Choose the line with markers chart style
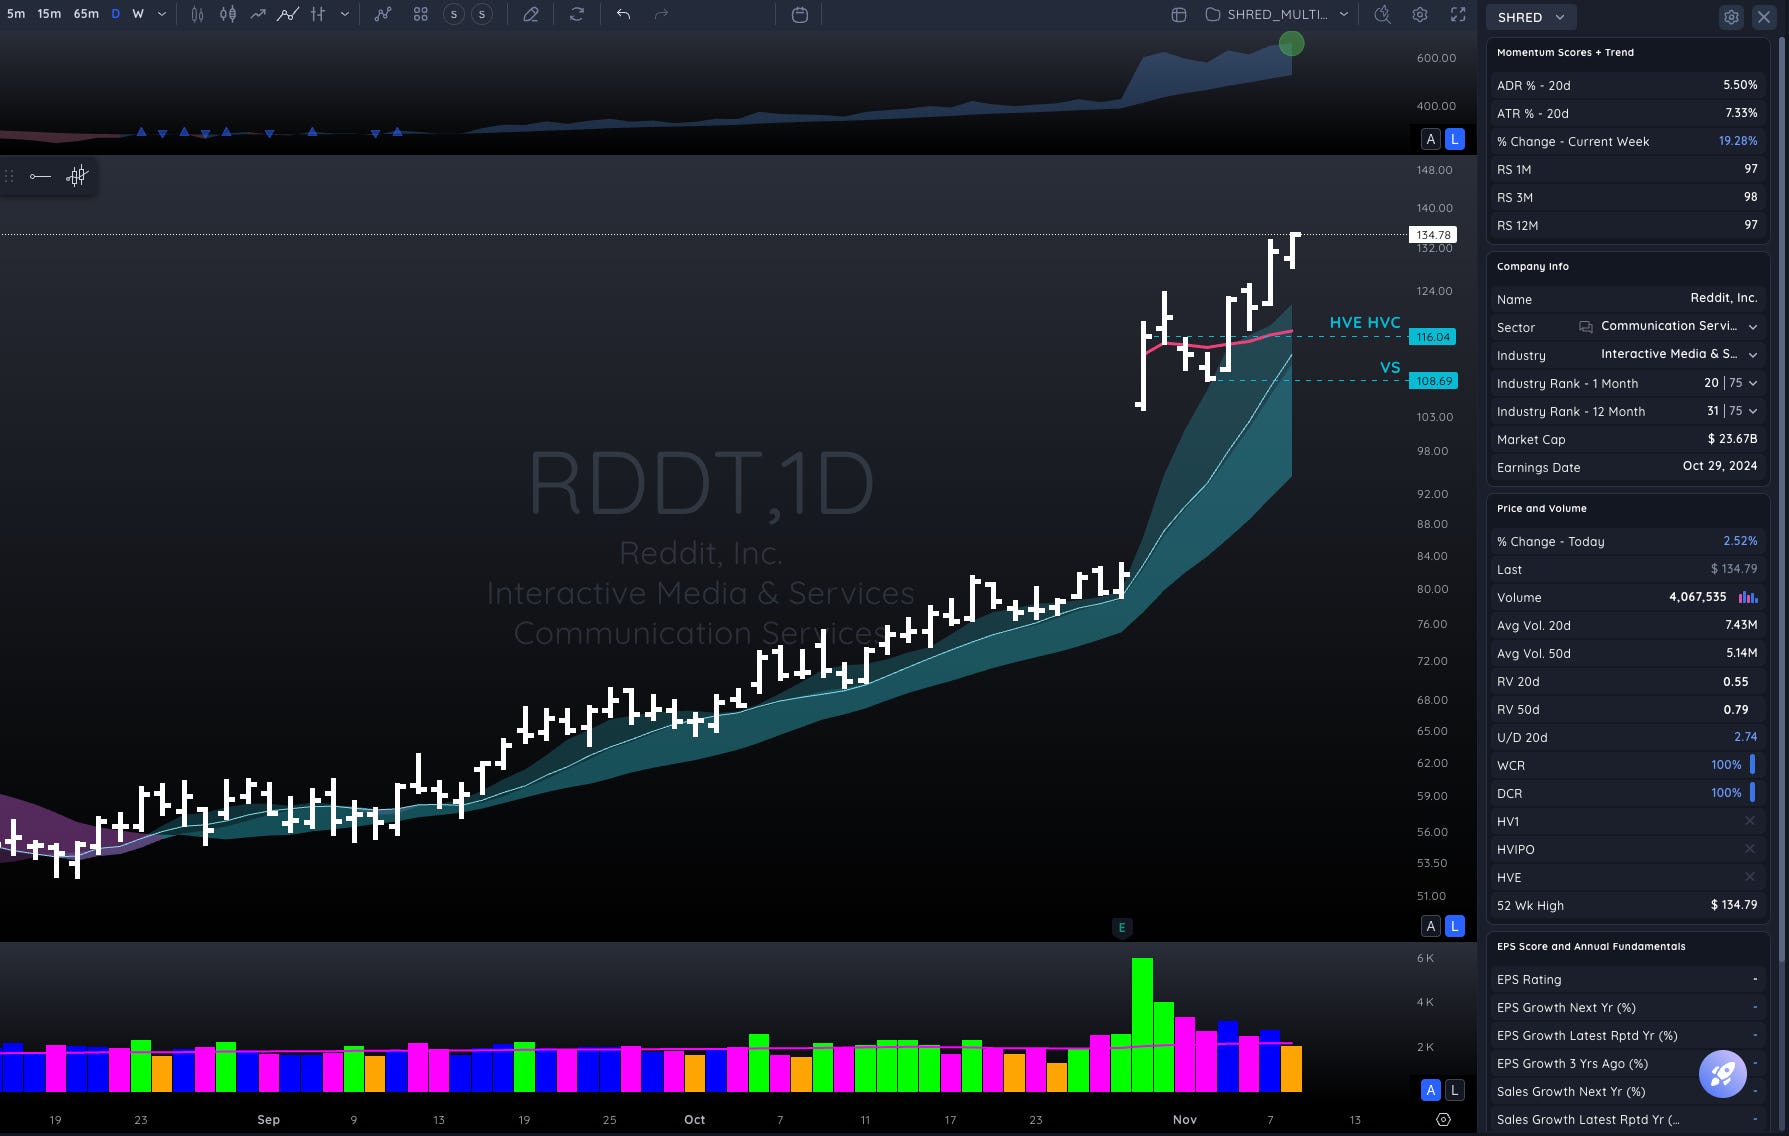Viewport: 1789px width, 1136px height. pyautogui.click(x=288, y=14)
